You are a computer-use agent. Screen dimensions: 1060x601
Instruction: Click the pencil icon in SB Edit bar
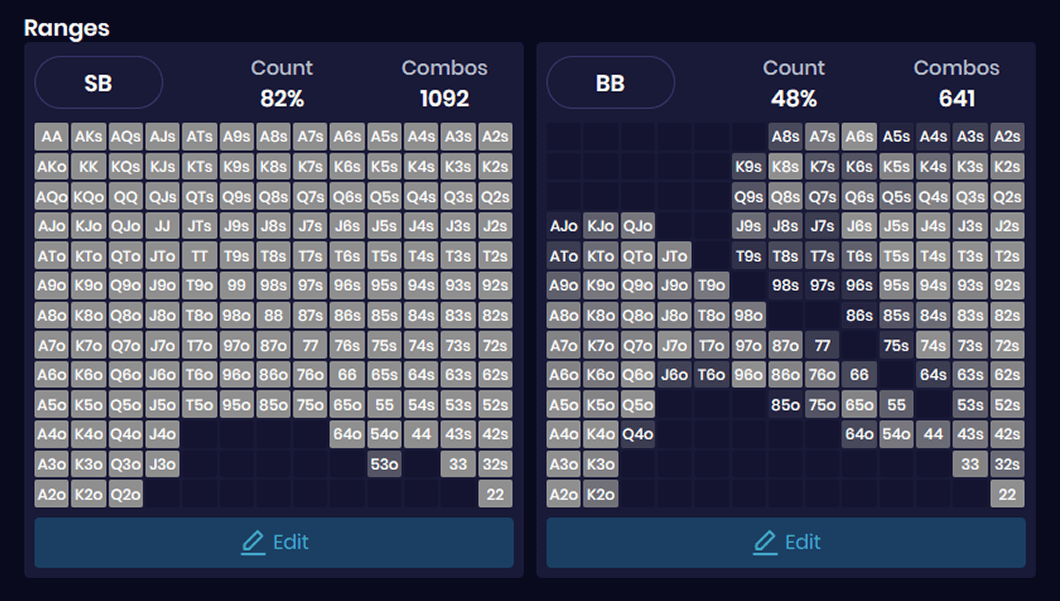click(253, 542)
